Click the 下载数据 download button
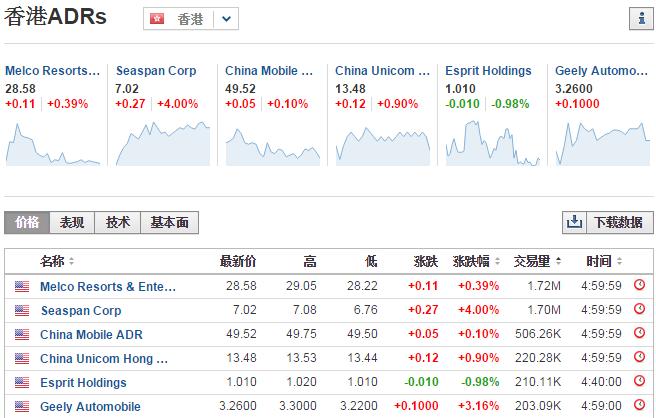This screenshot has height=418, width=656. [x=607, y=223]
